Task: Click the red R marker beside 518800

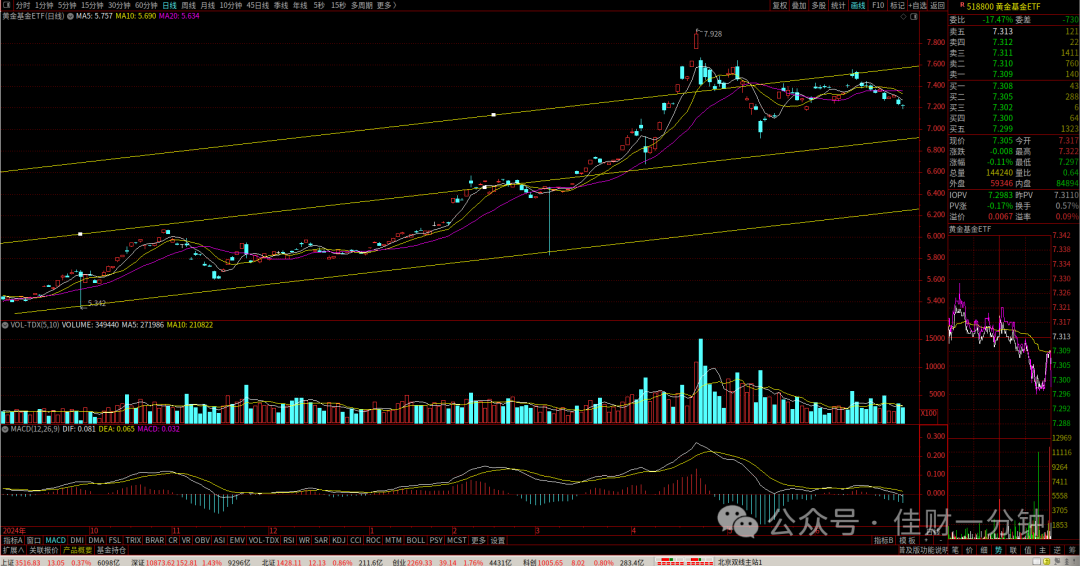Action: (962, 6)
